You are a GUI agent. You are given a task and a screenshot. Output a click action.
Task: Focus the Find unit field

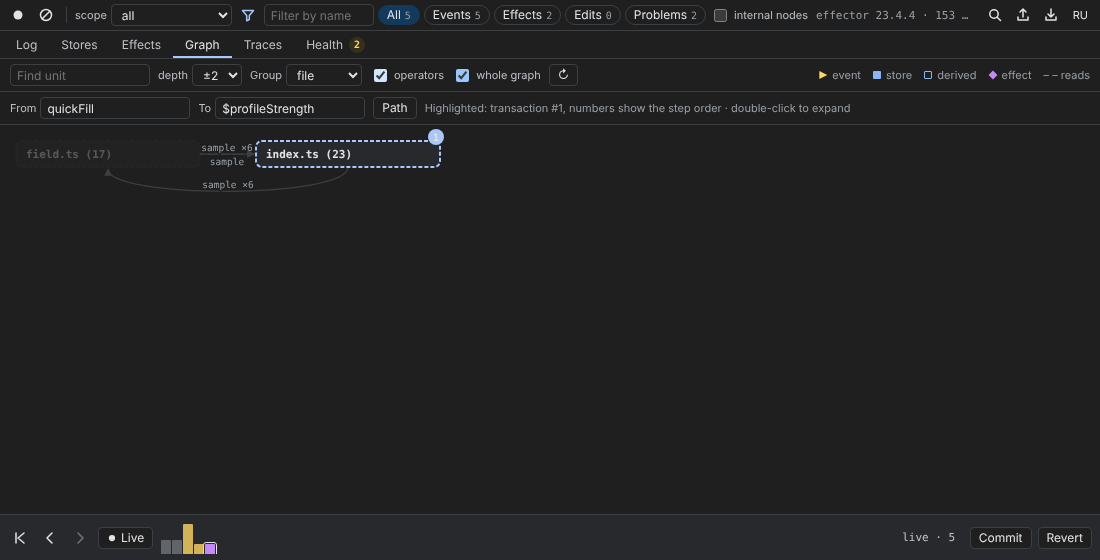click(80, 75)
